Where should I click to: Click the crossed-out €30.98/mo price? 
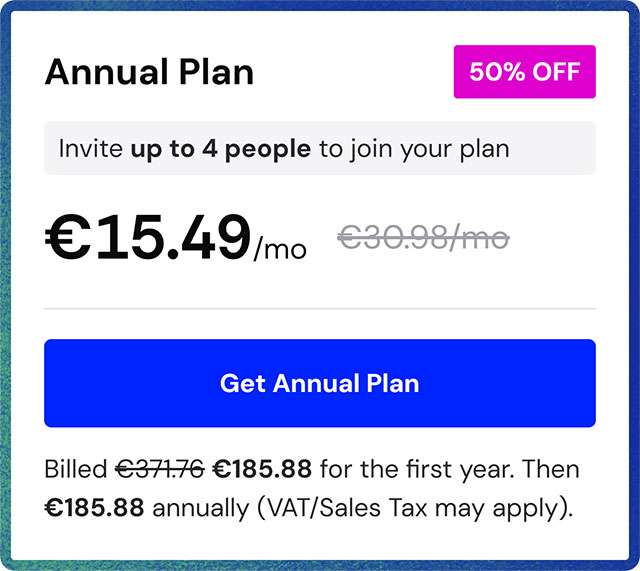pyautogui.click(x=423, y=238)
